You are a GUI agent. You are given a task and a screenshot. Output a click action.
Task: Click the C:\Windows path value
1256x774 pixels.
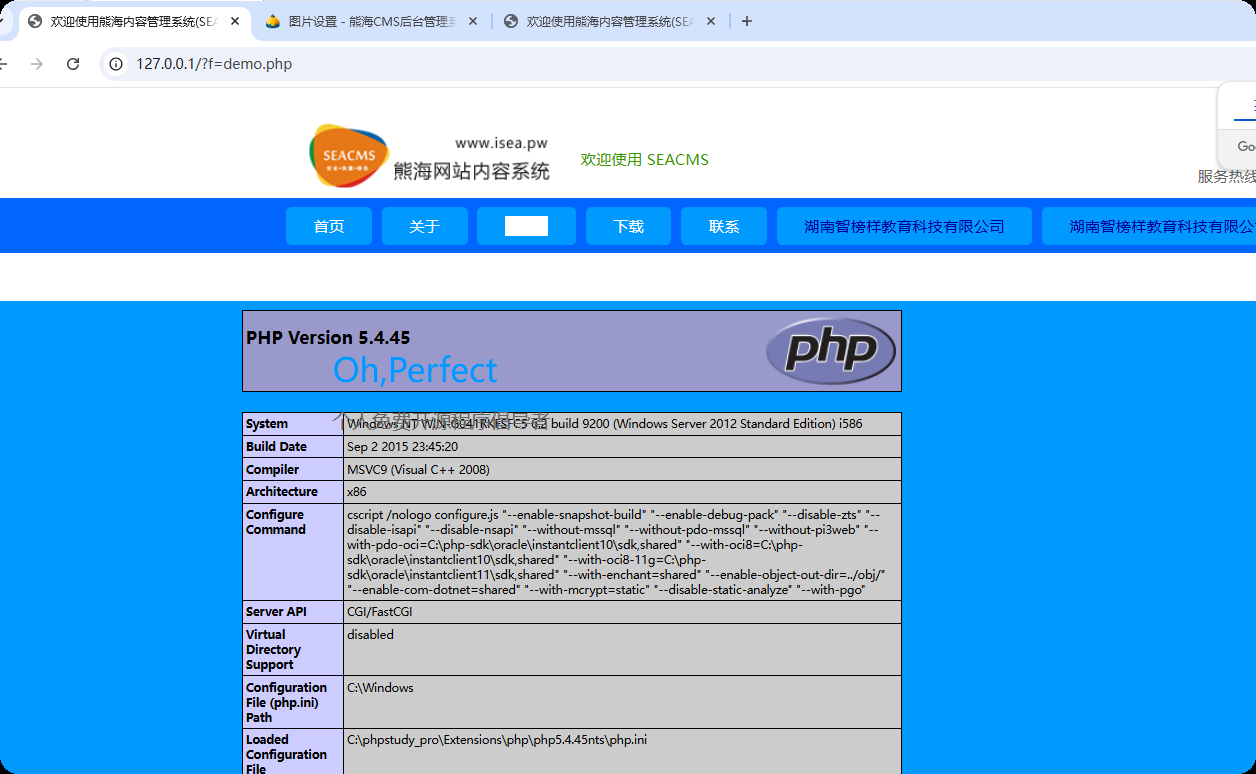(380, 688)
